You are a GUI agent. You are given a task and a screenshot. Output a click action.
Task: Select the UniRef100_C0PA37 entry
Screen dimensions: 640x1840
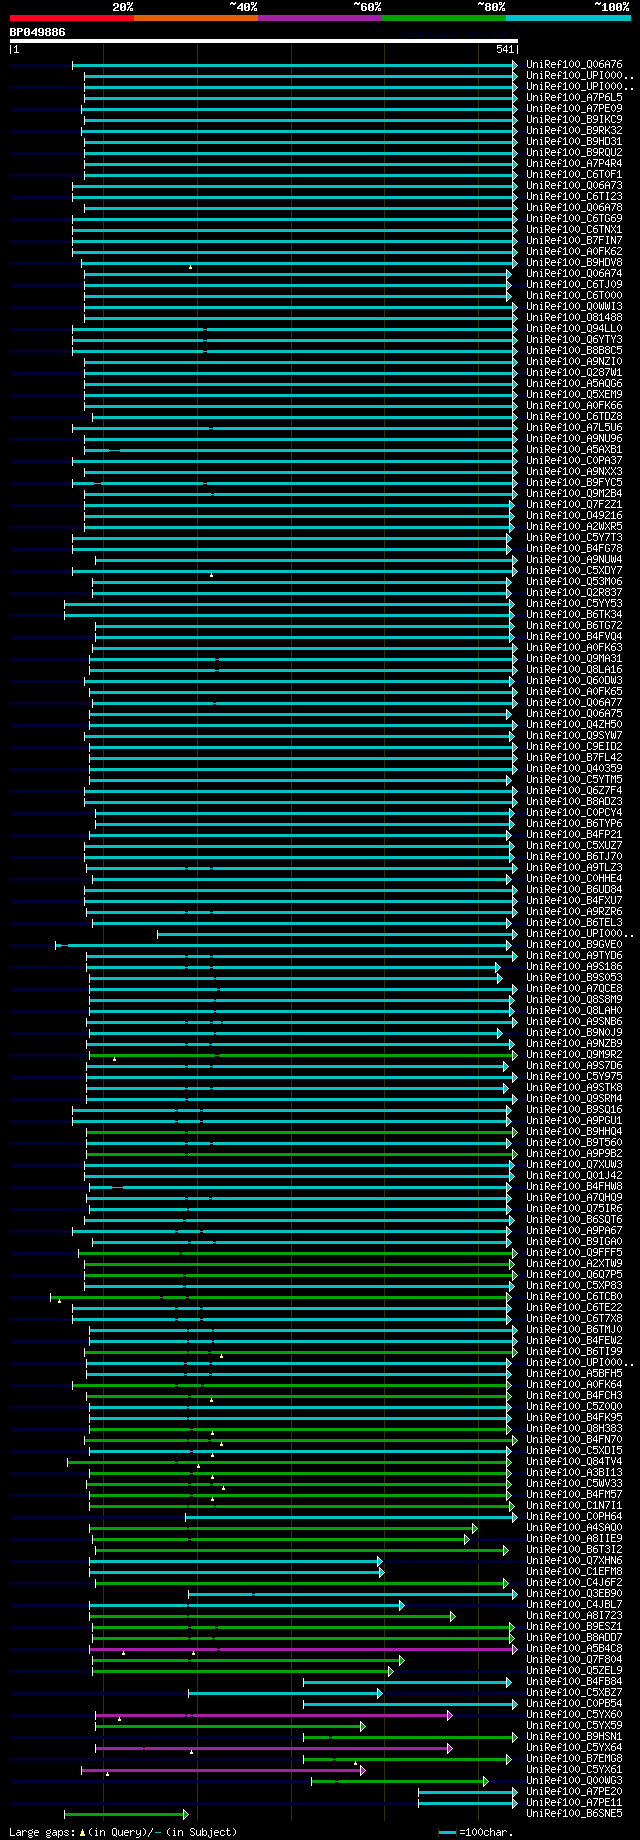coord(574,461)
